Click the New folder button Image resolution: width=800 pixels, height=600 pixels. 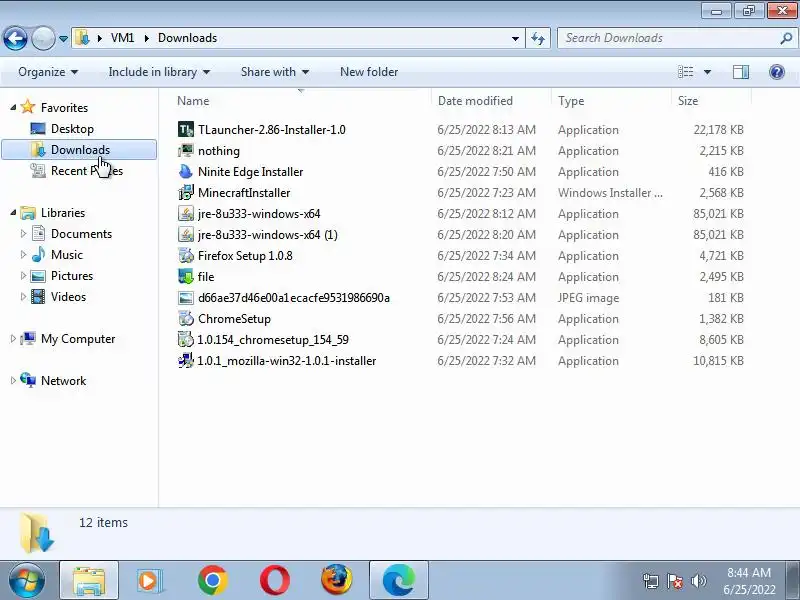369,72
